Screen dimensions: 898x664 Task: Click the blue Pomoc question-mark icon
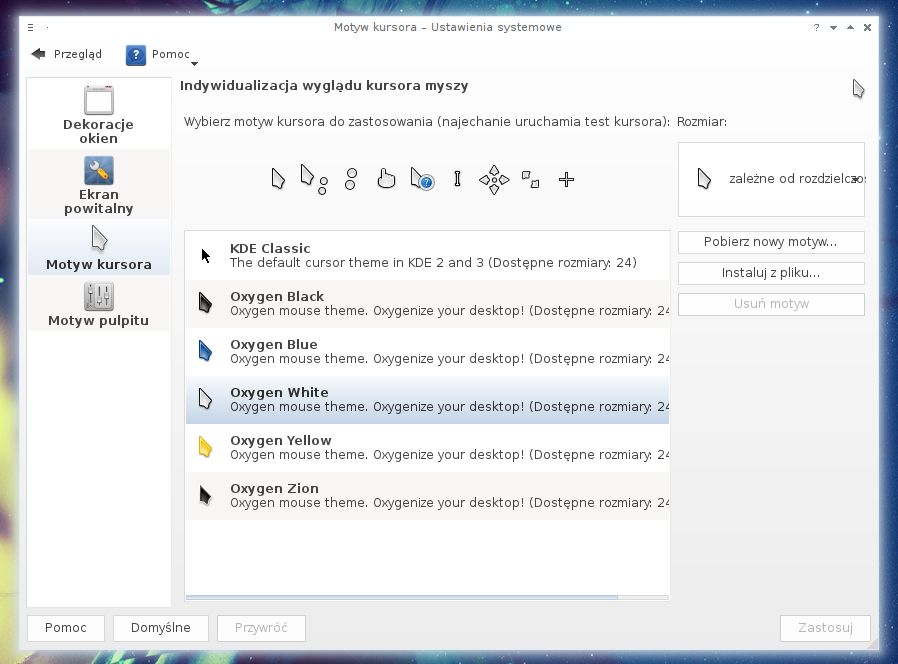tap(136, 55)
